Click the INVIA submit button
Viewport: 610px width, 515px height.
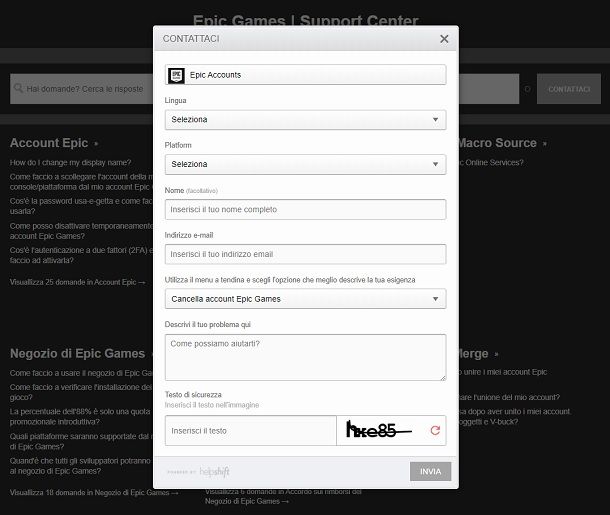430,471
